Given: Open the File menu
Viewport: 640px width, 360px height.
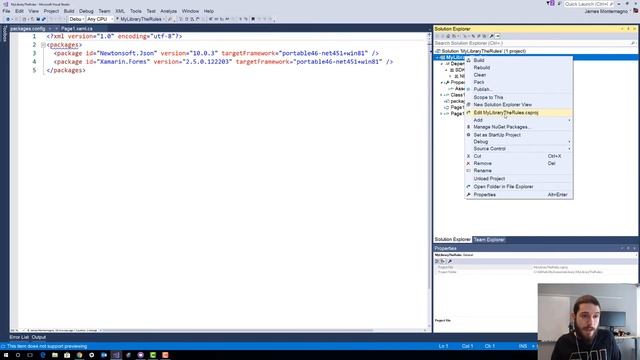Looking at the screenshot, I should coord(6,11).
